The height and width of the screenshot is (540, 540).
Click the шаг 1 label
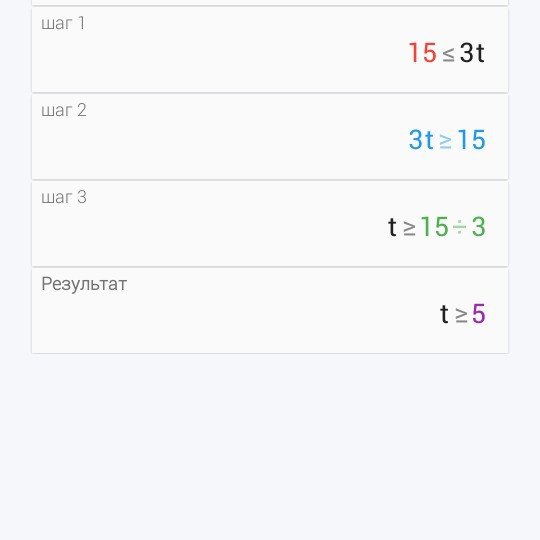[63, 23]
